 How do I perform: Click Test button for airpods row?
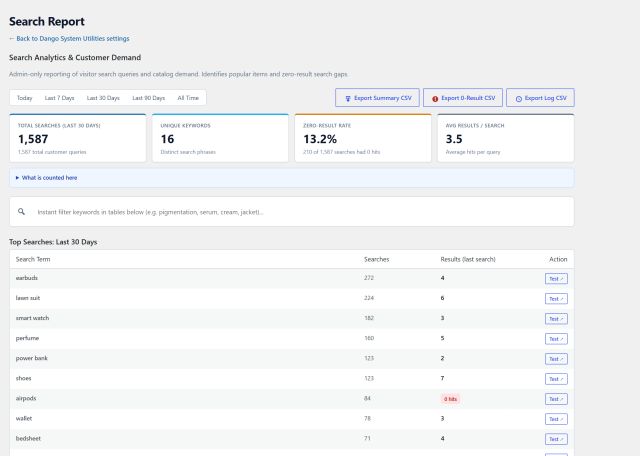(x=556, y=399)
